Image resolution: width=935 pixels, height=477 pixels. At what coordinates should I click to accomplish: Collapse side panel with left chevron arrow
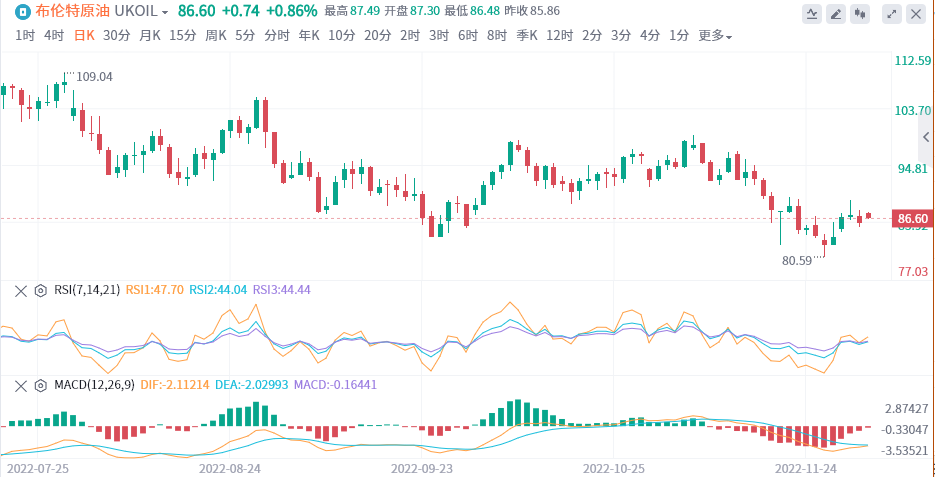pyautogui.click(x=926, y=137)
